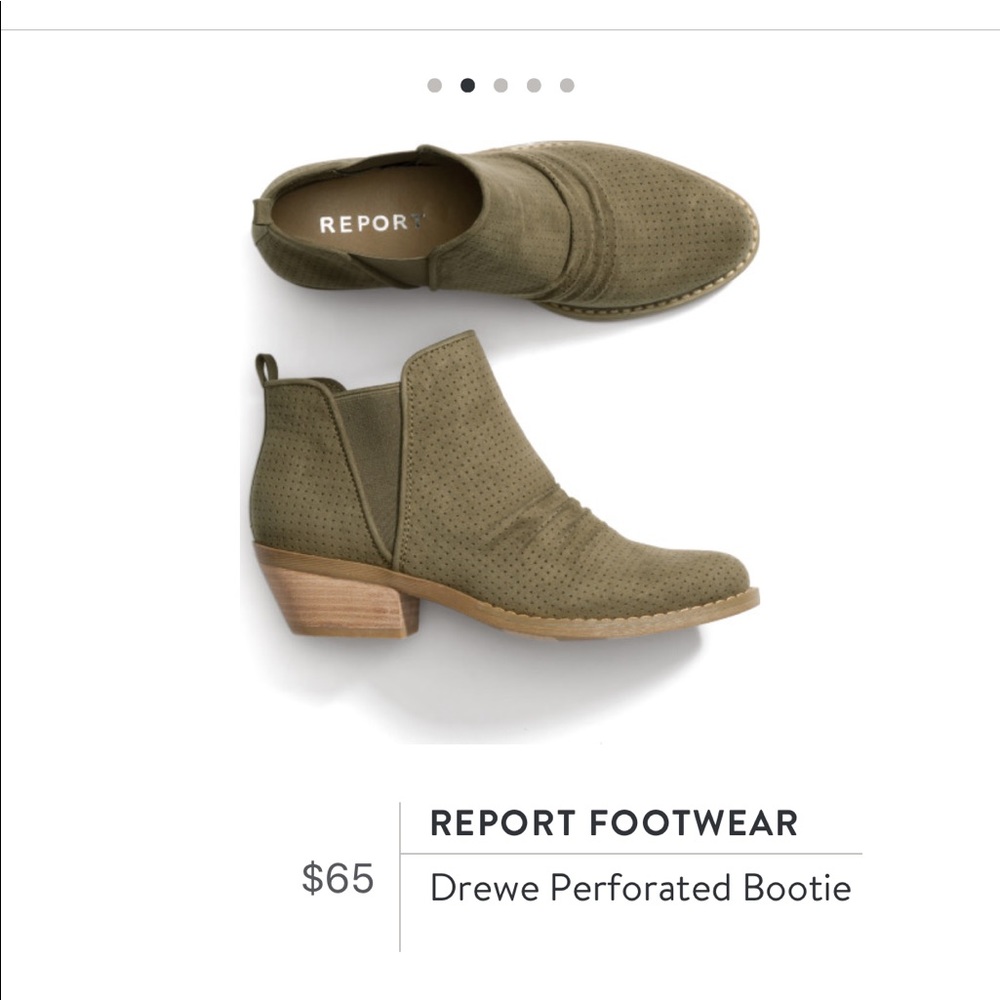Select the first carousel dot
Image resolution: width=1000 pixels, height=1000 pixels.
tap(432, 85)
